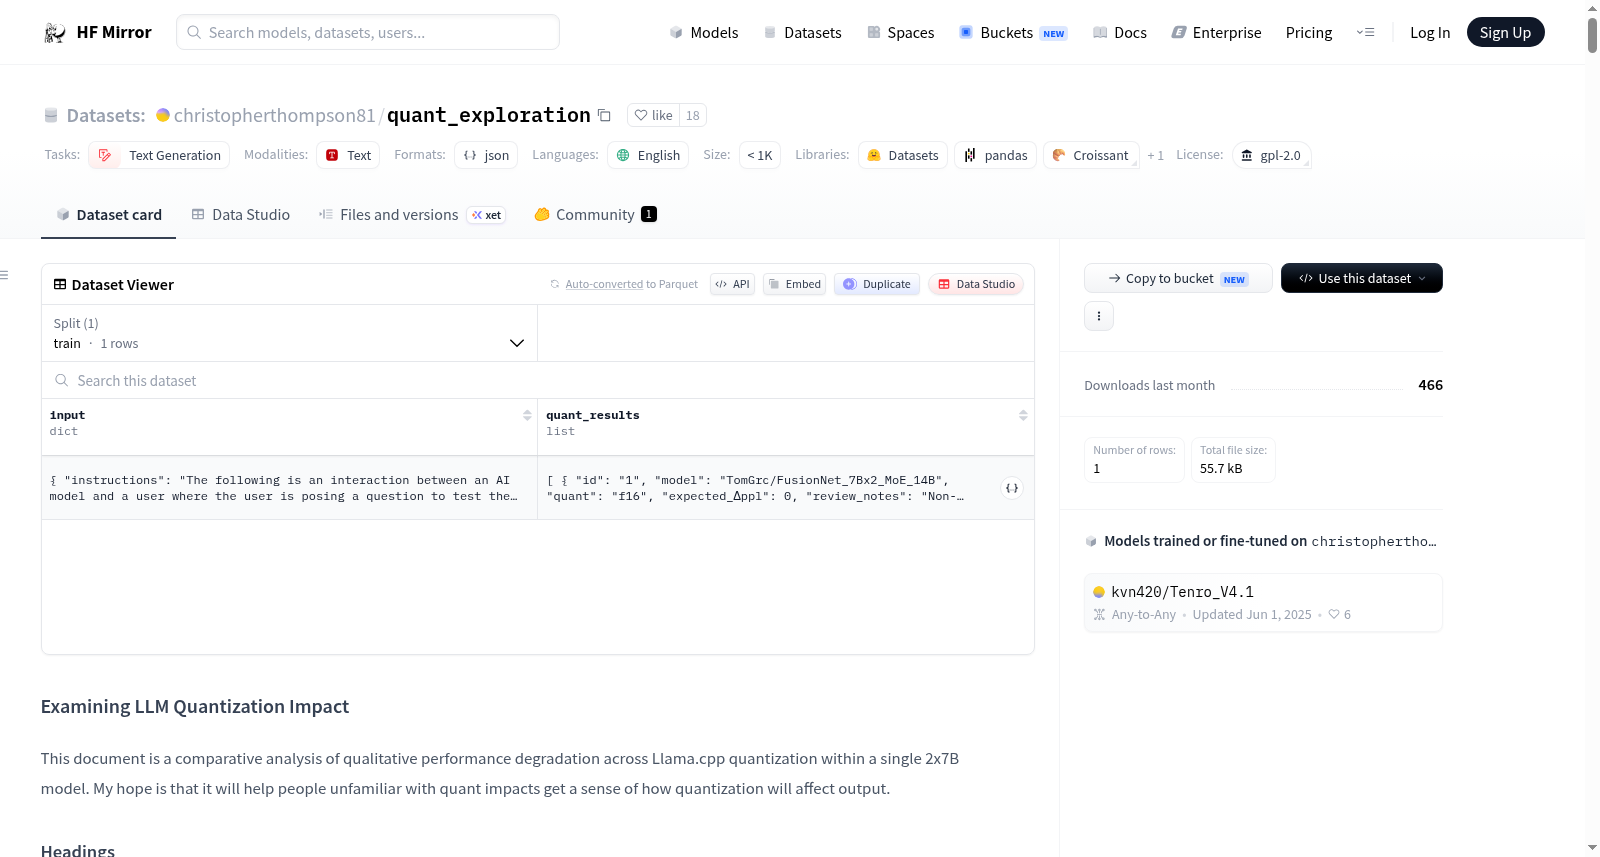This screenshot has height=857, width=1600.
Task: Click the quant_results cell with TomGrc/FusionNet
Action: (786, 488)
